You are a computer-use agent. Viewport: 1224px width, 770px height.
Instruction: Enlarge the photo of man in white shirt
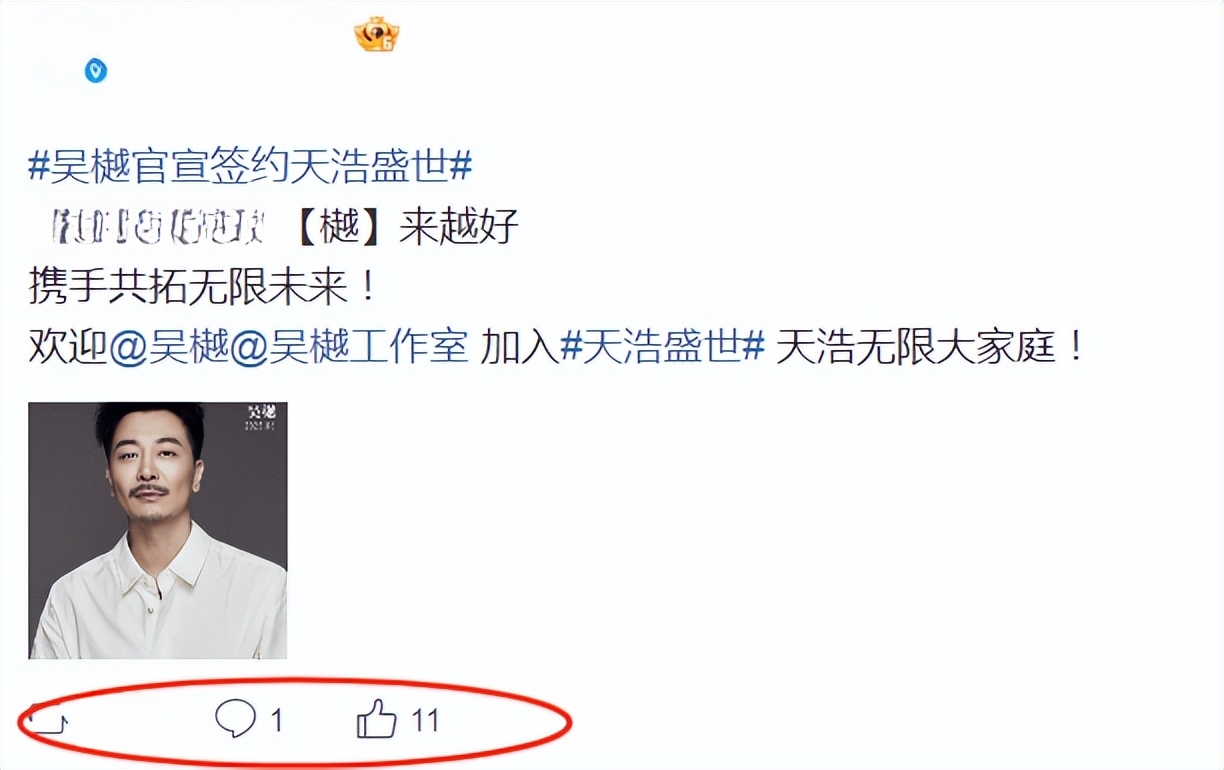click(x=158, y=530)
